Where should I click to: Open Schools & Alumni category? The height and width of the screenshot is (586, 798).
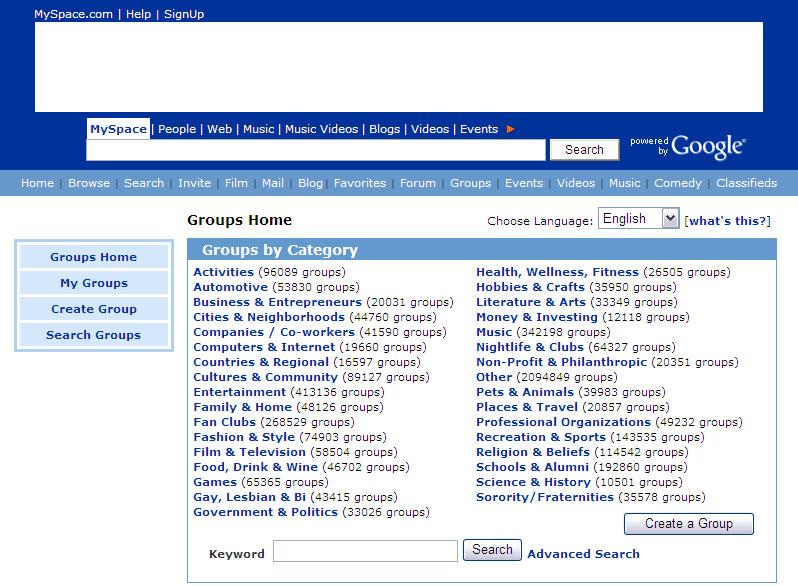[532, 467]
